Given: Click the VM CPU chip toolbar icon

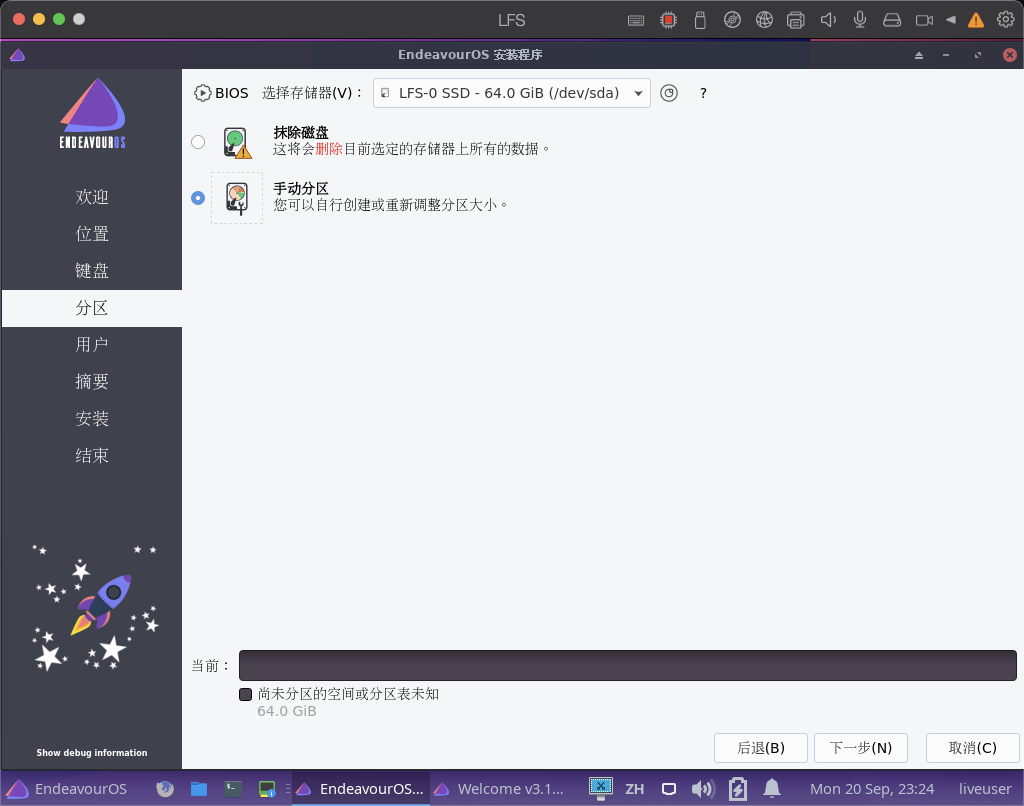Looking at the screenshot, I should click(668, 20).
